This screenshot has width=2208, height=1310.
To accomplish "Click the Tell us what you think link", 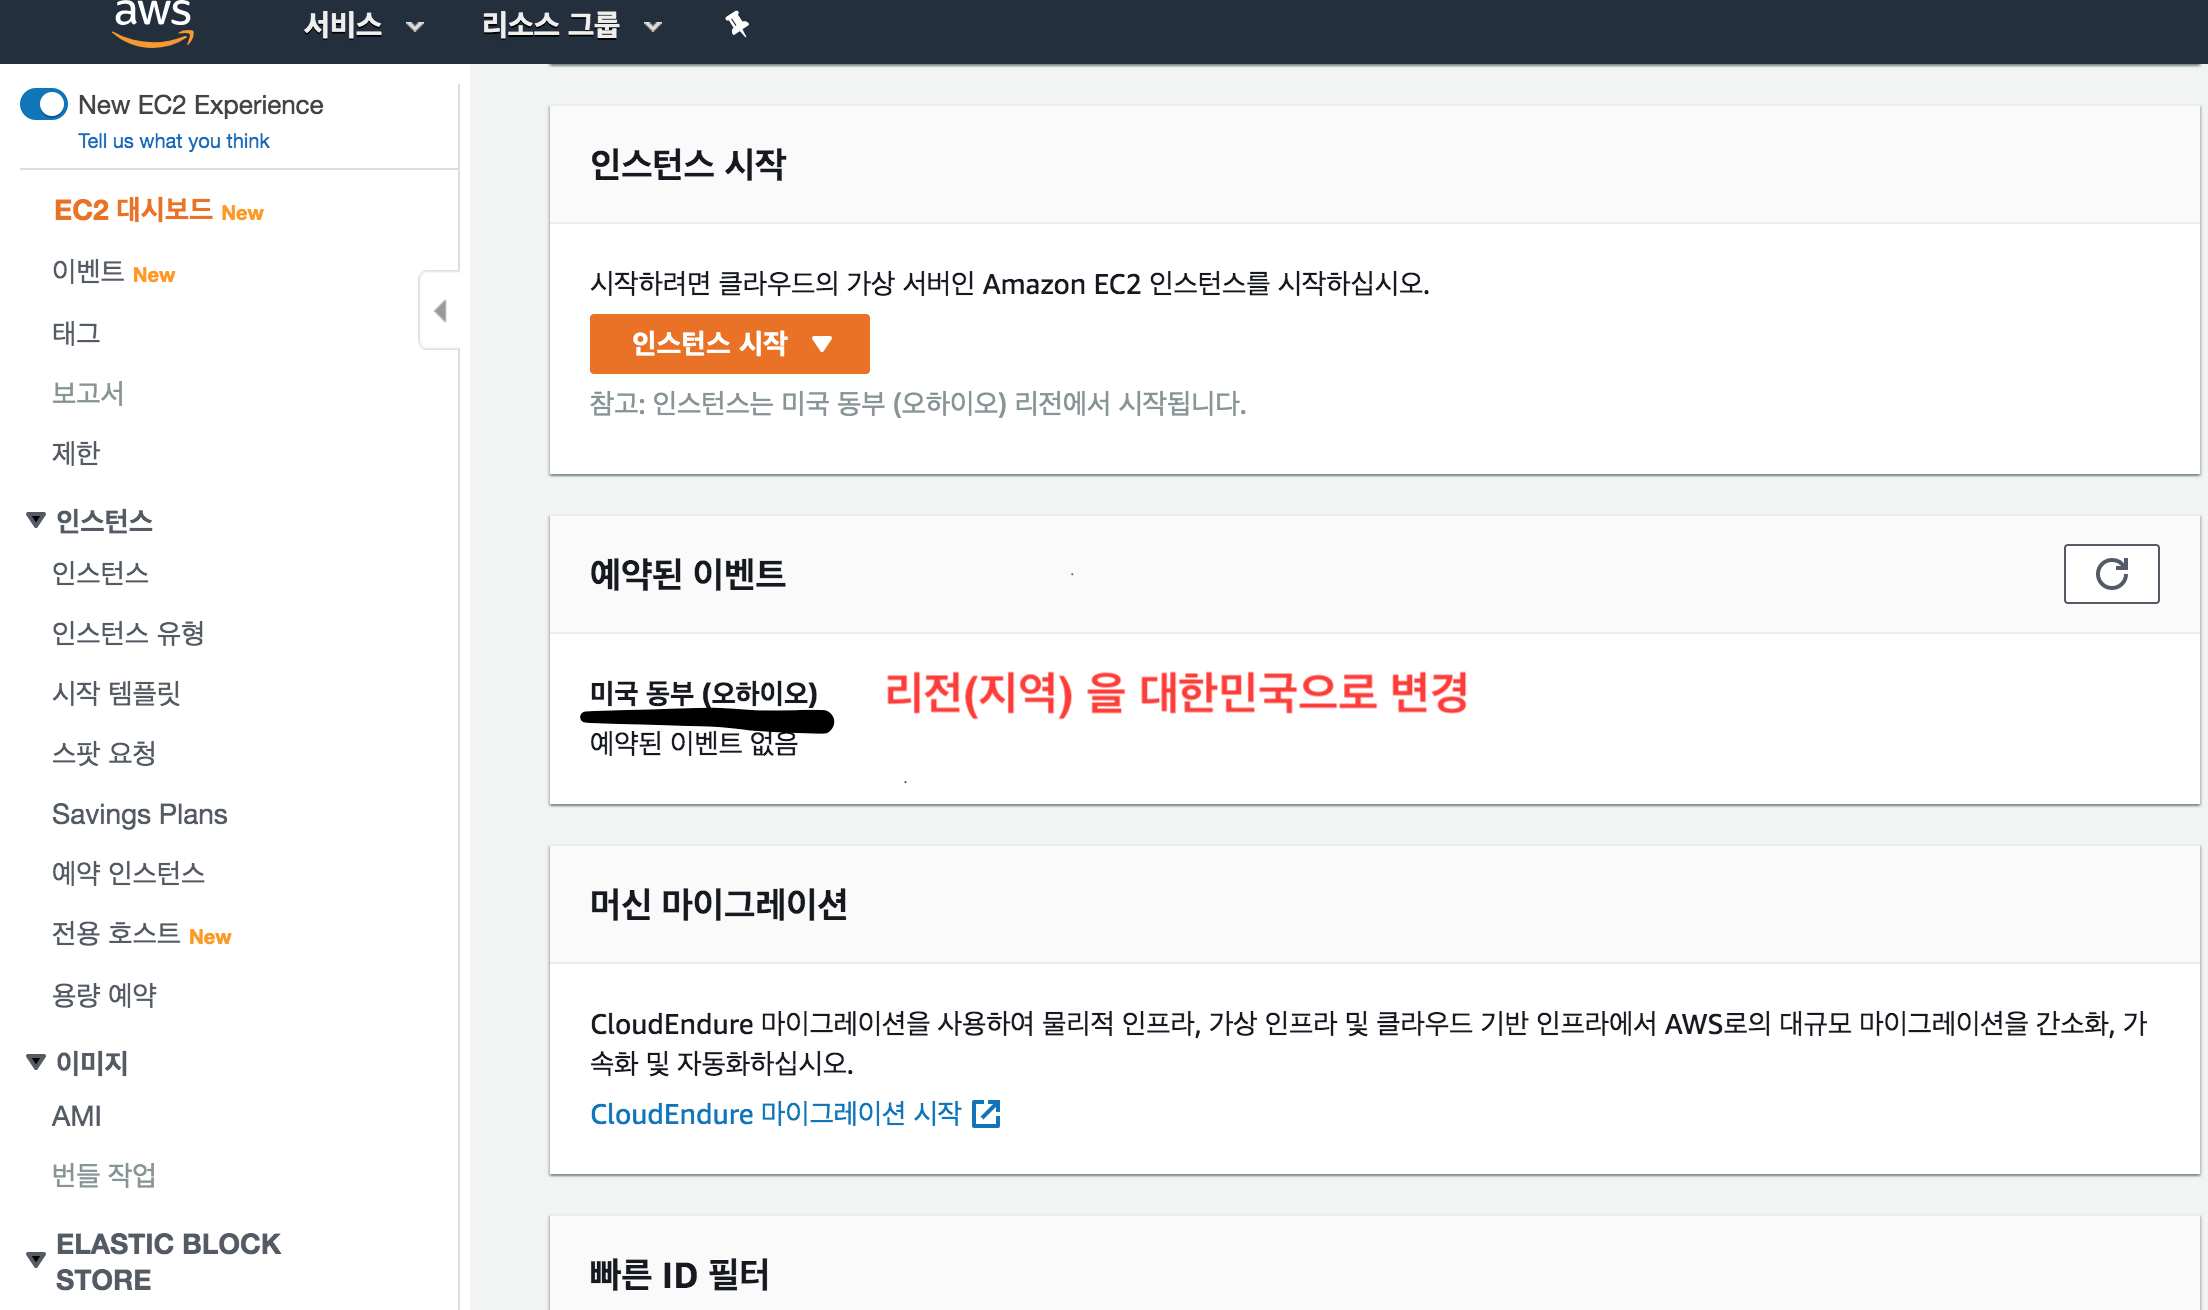I will [x=174, y=141].
